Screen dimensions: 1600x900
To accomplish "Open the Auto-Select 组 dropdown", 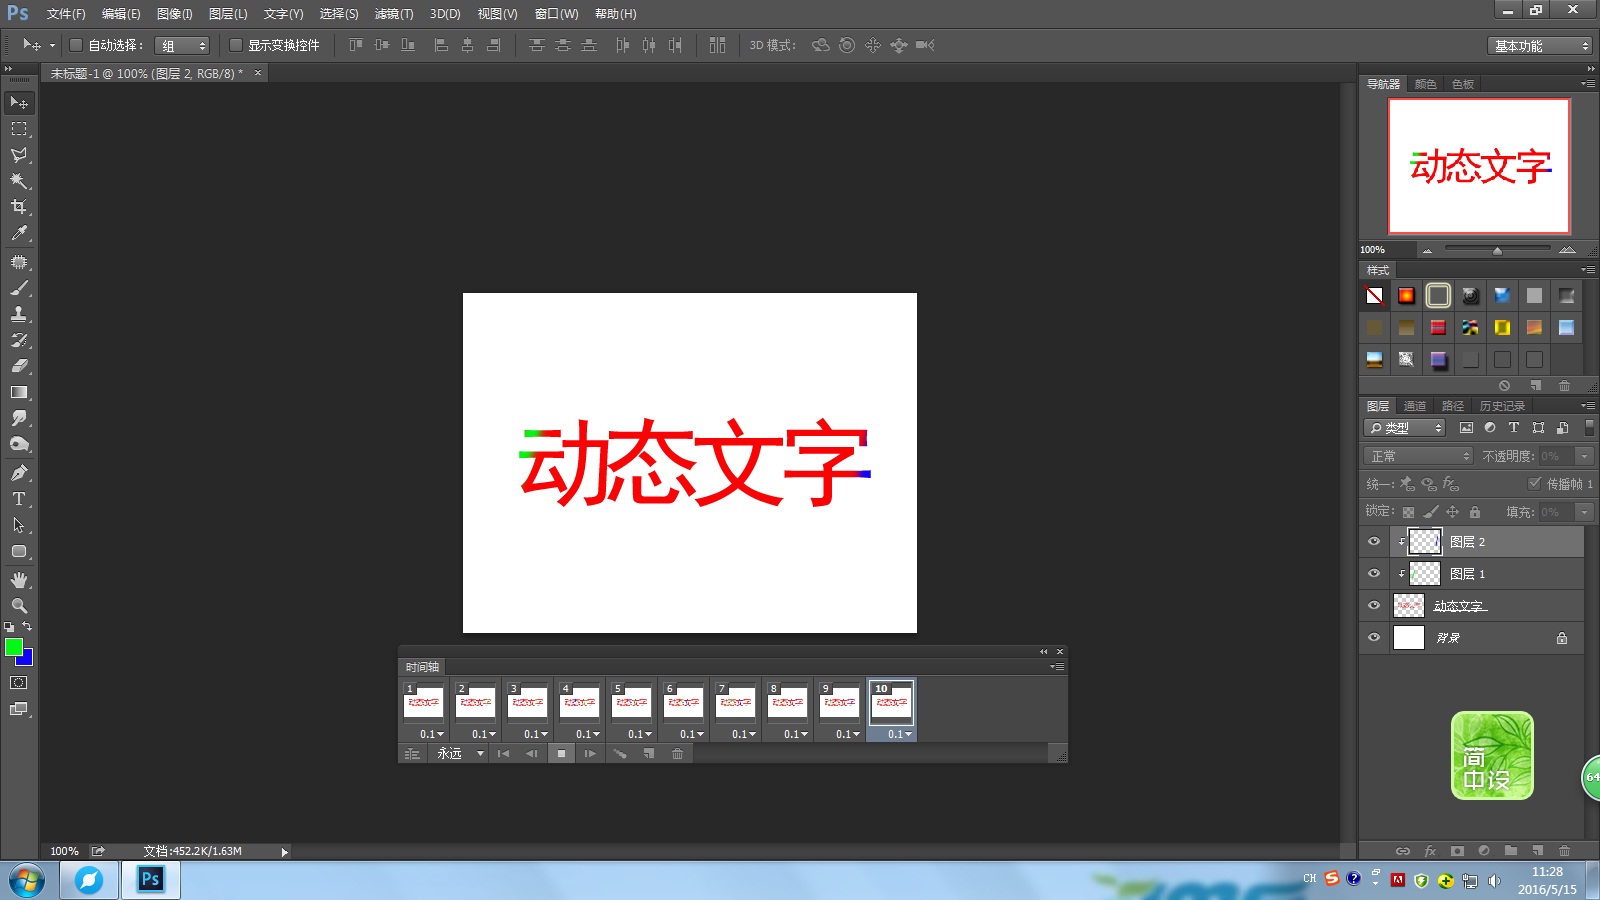I will click(x=182, y=46).
